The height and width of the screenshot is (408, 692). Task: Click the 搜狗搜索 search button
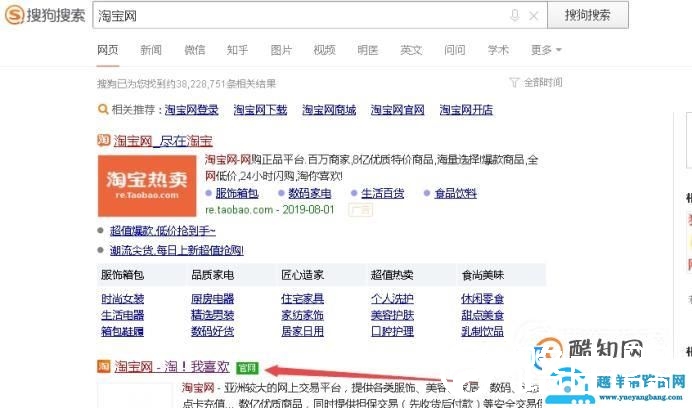tap(588, 15)
